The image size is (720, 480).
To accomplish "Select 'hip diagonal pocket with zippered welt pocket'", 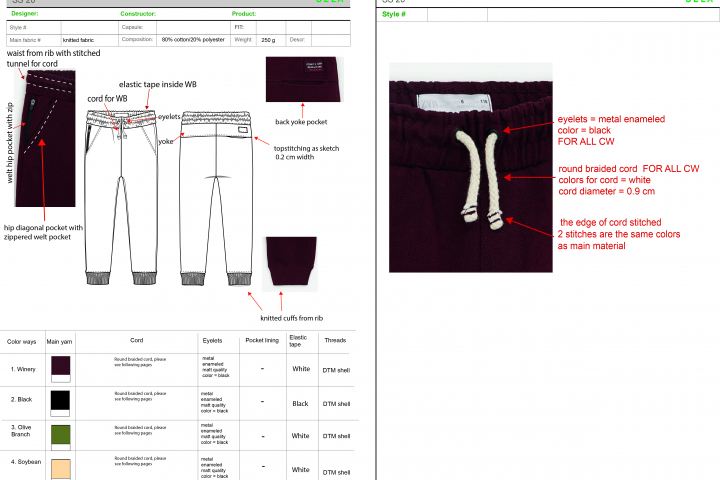I will (43, 232).
